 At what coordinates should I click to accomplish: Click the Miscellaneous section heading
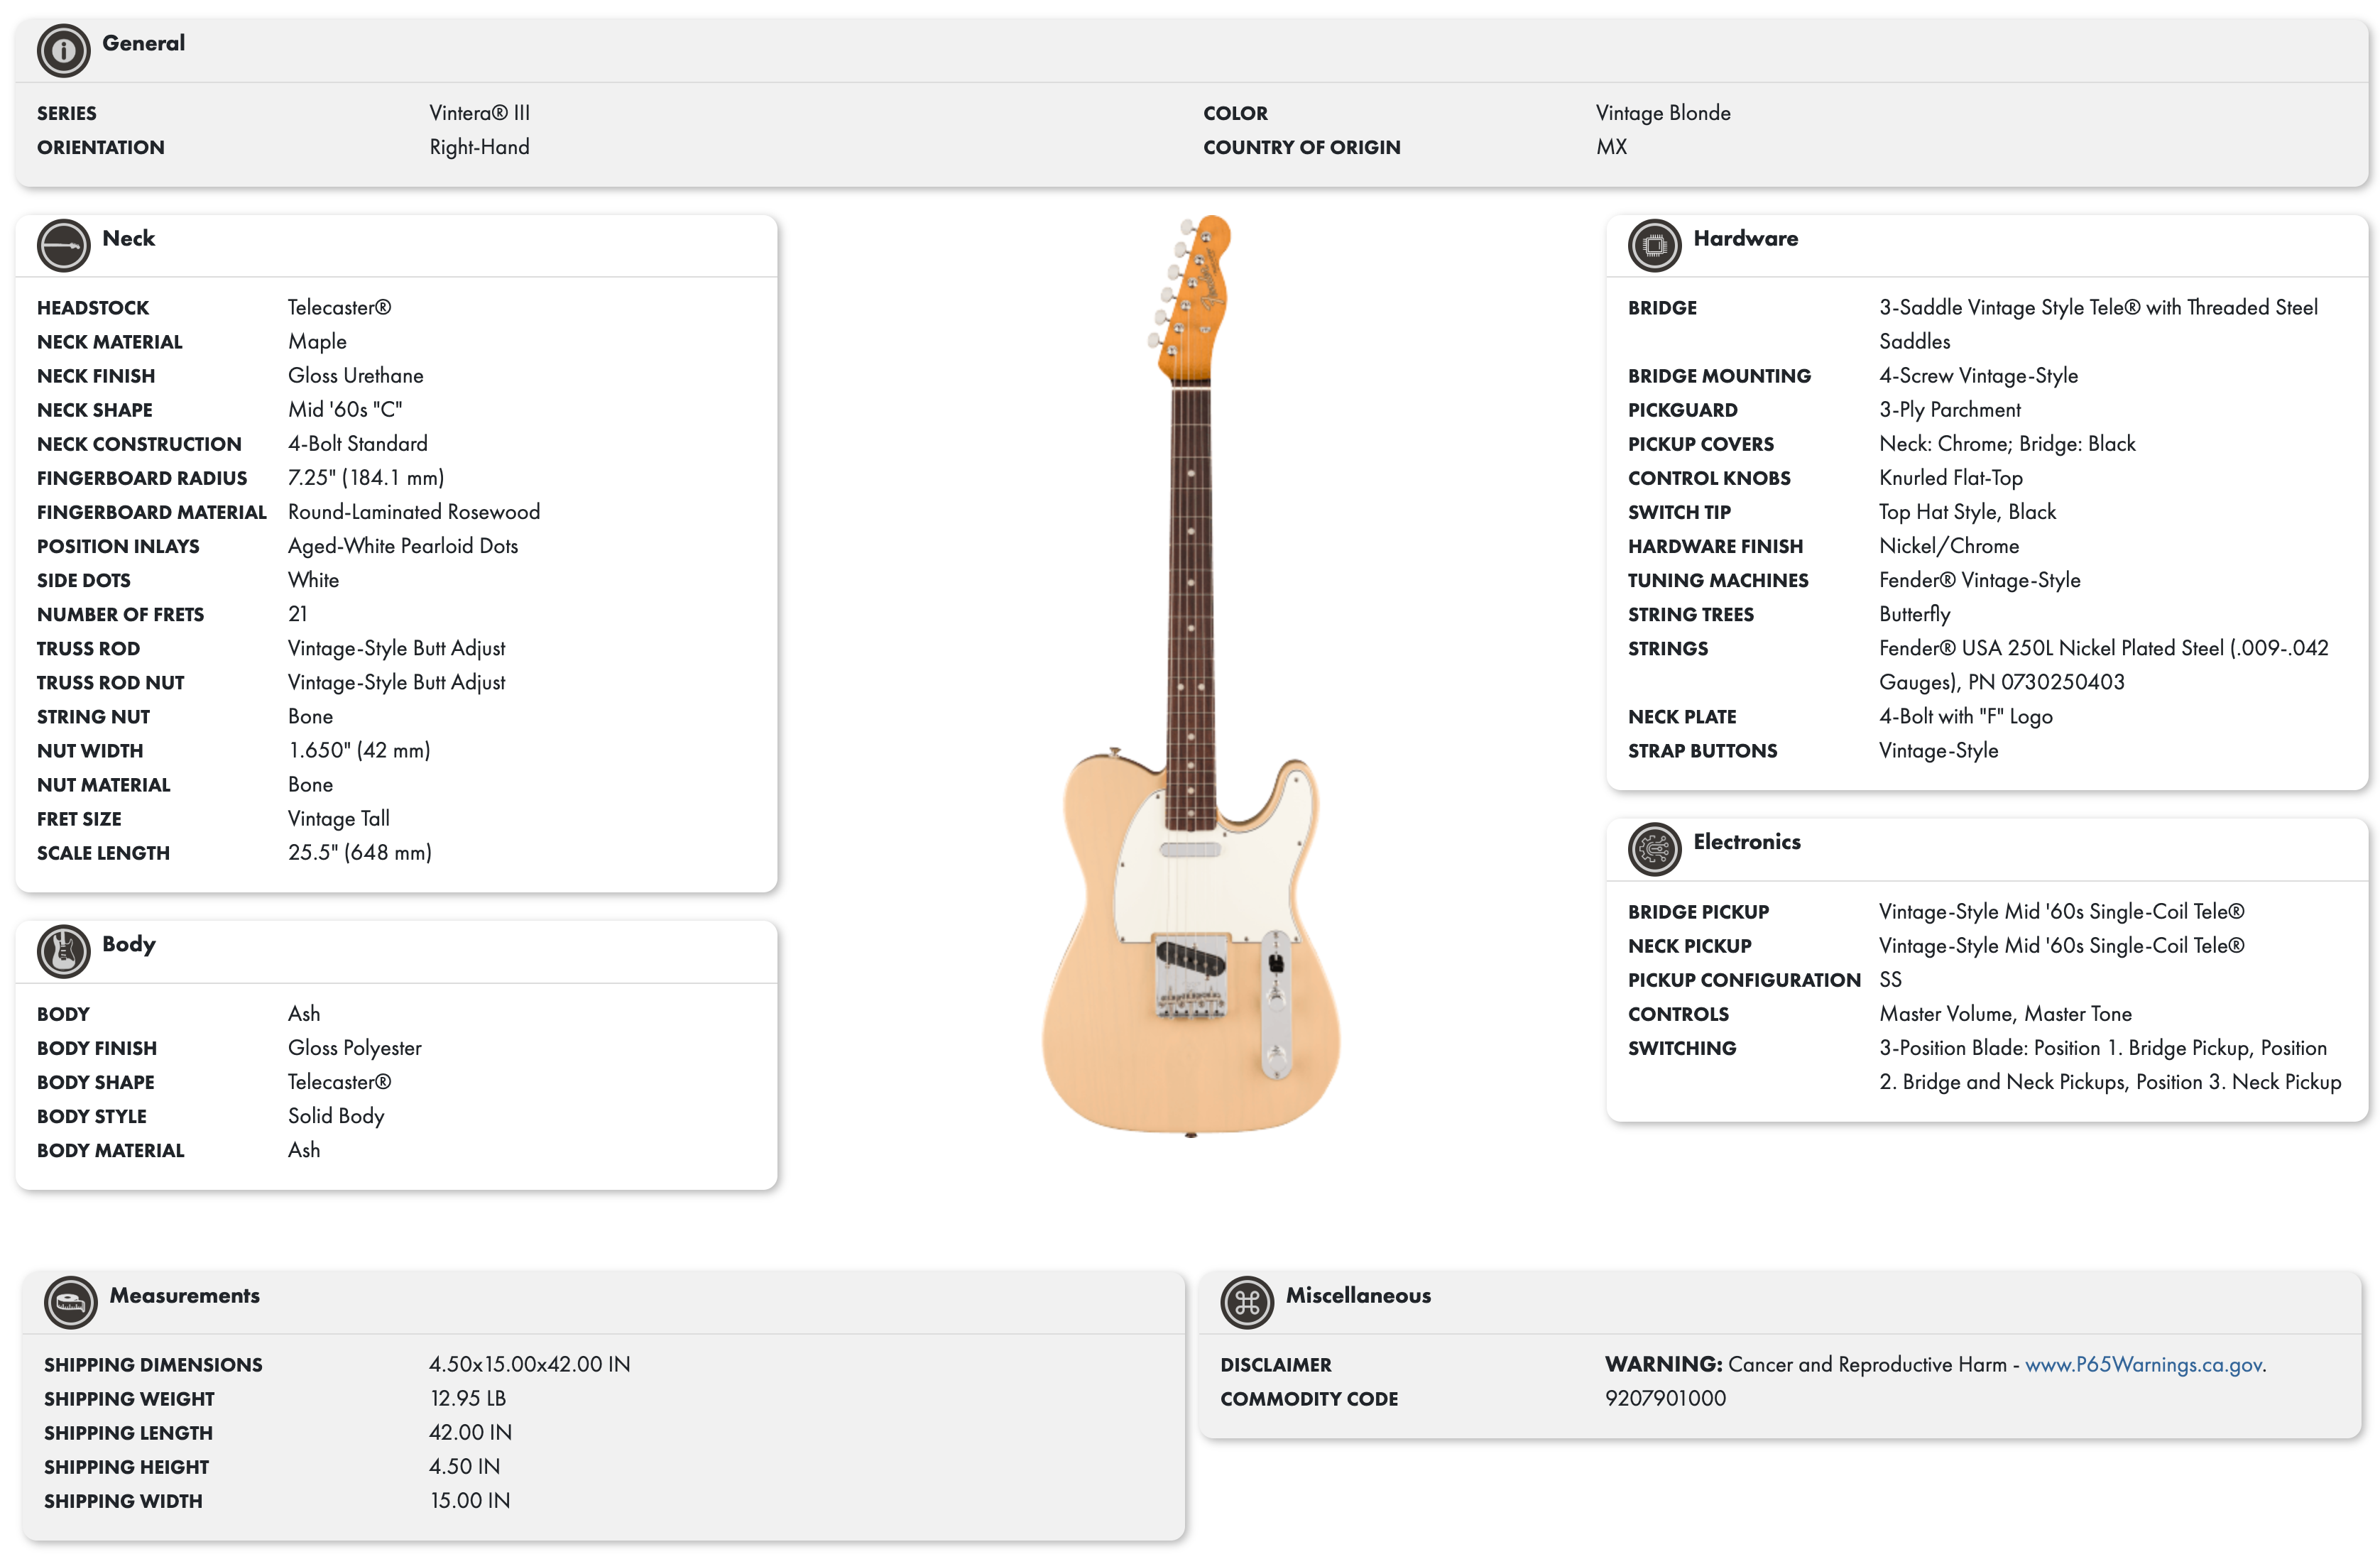click(1357, 1295)
